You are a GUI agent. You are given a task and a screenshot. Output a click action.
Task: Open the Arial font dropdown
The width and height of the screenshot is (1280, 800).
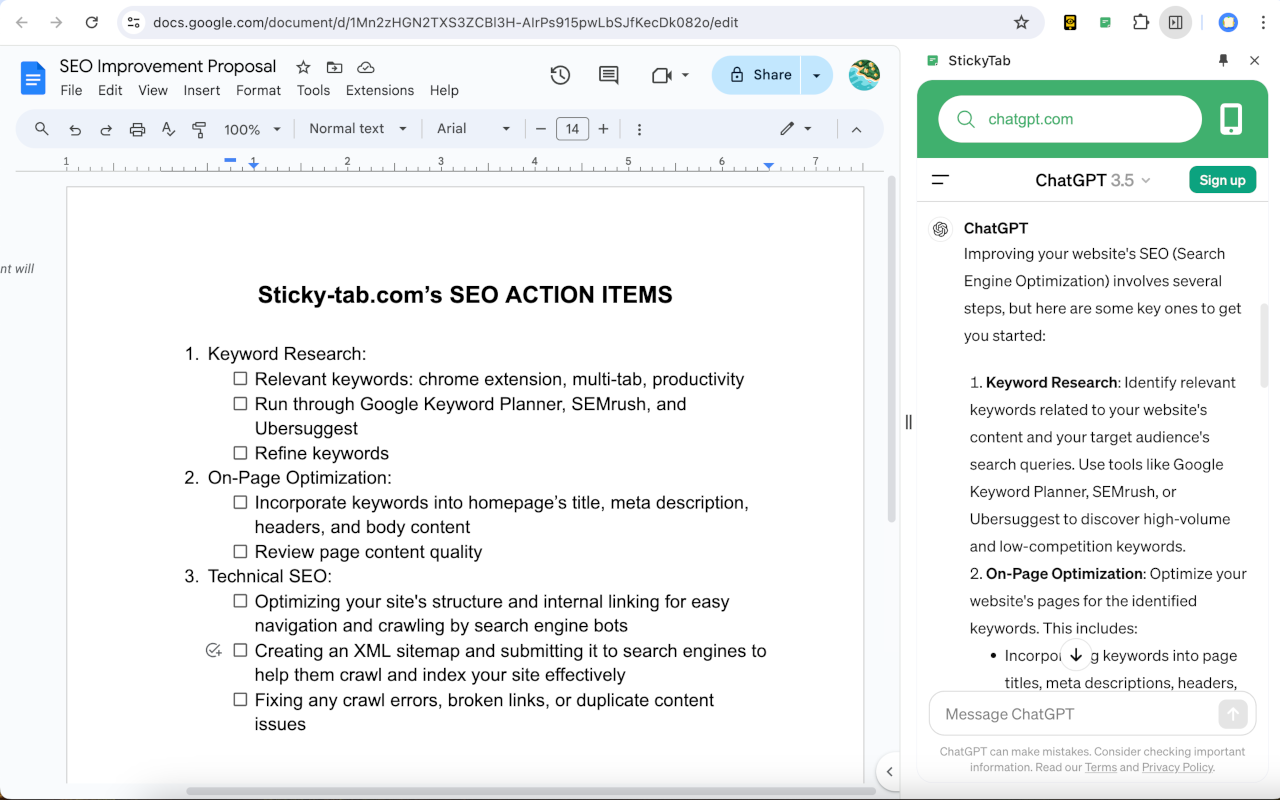(x=474, y=129)
